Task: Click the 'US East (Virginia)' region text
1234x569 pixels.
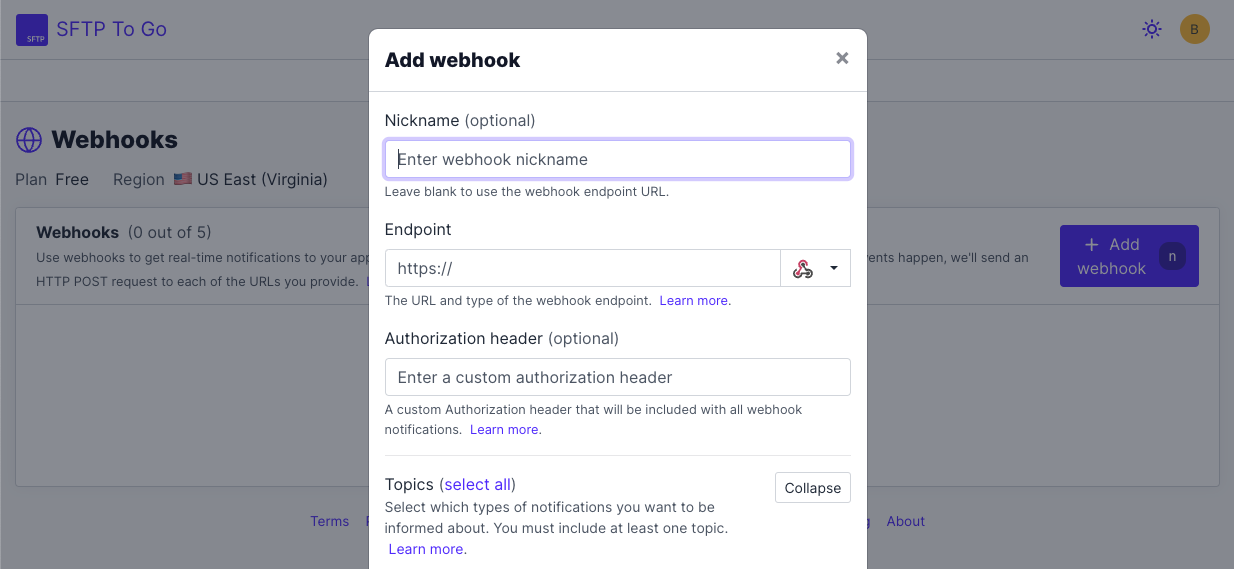Action: (262, 179)
